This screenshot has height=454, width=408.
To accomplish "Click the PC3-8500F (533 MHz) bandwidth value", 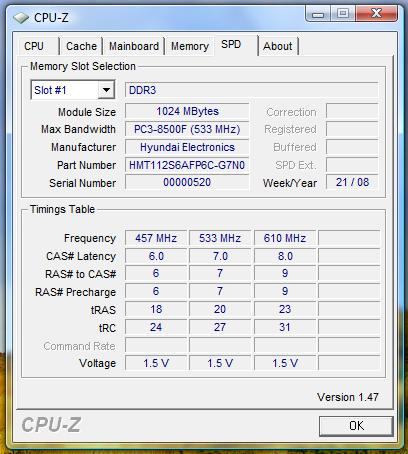I will [x=187, y=129].
